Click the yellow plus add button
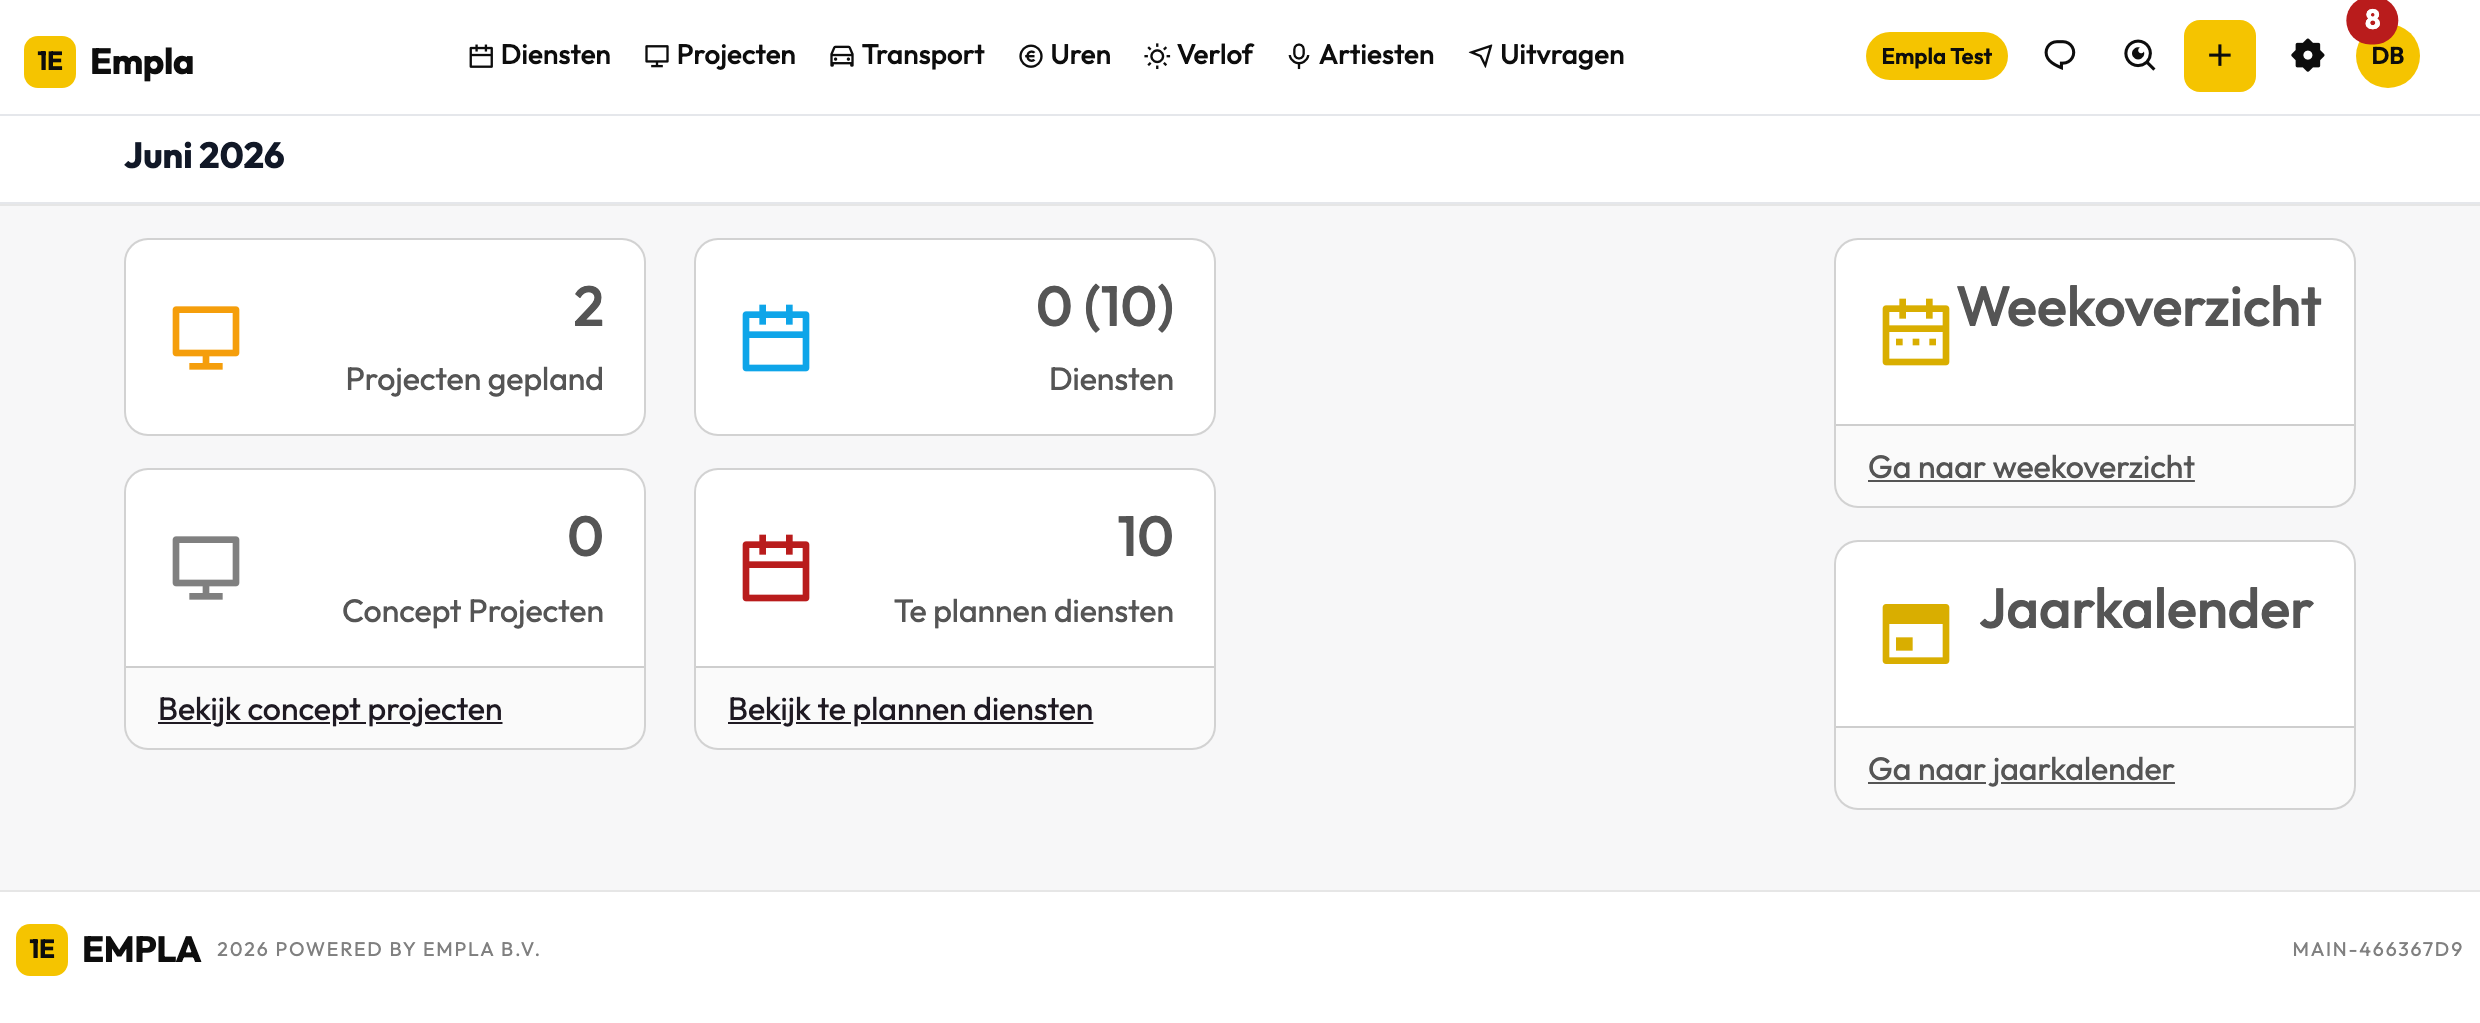The width and height of the screenshot is (2480, 1023). (x=2219, y=56)
